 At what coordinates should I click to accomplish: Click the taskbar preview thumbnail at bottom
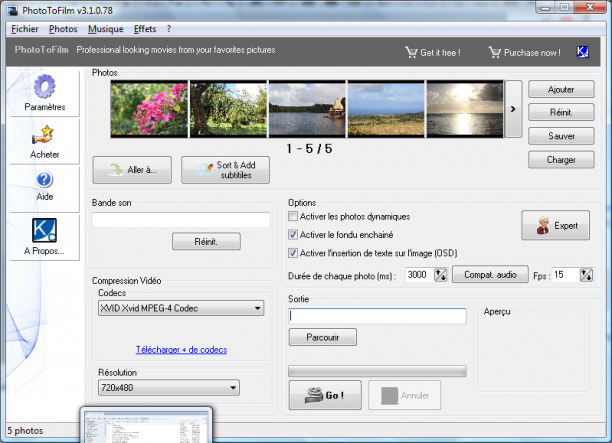(146, 425)
